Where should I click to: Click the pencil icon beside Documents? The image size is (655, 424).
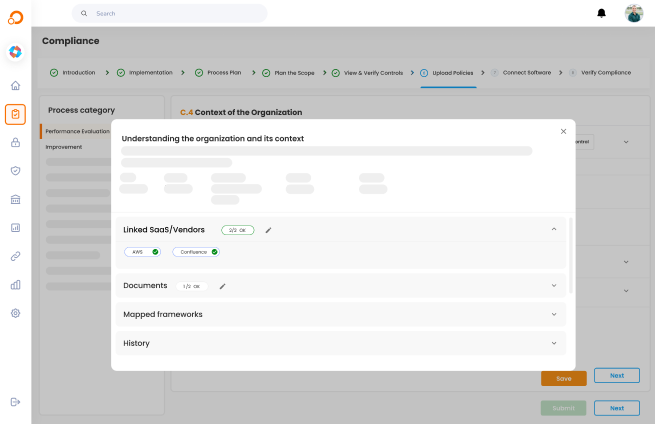click(x=223, y=286)
